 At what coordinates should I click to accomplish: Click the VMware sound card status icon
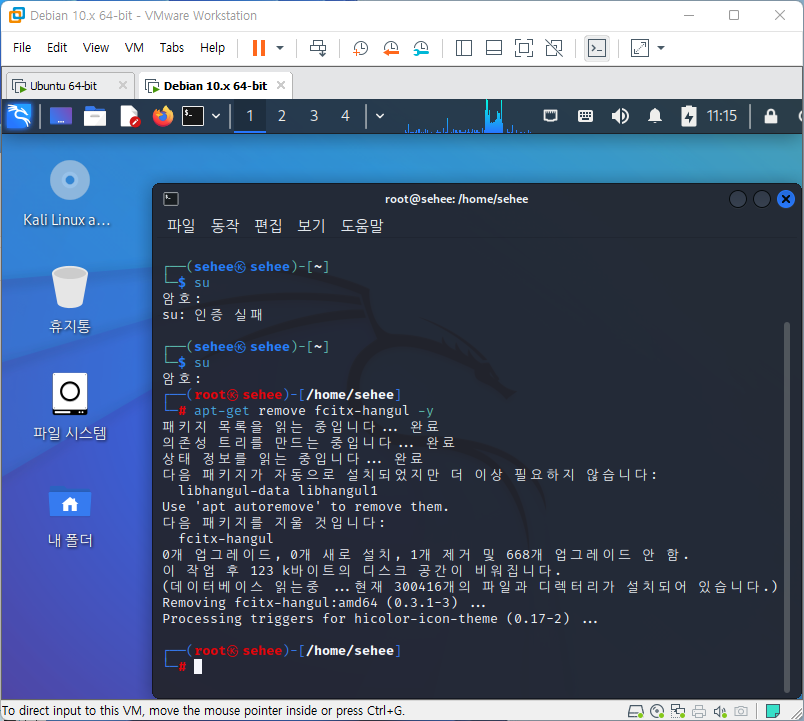[720, 711]
